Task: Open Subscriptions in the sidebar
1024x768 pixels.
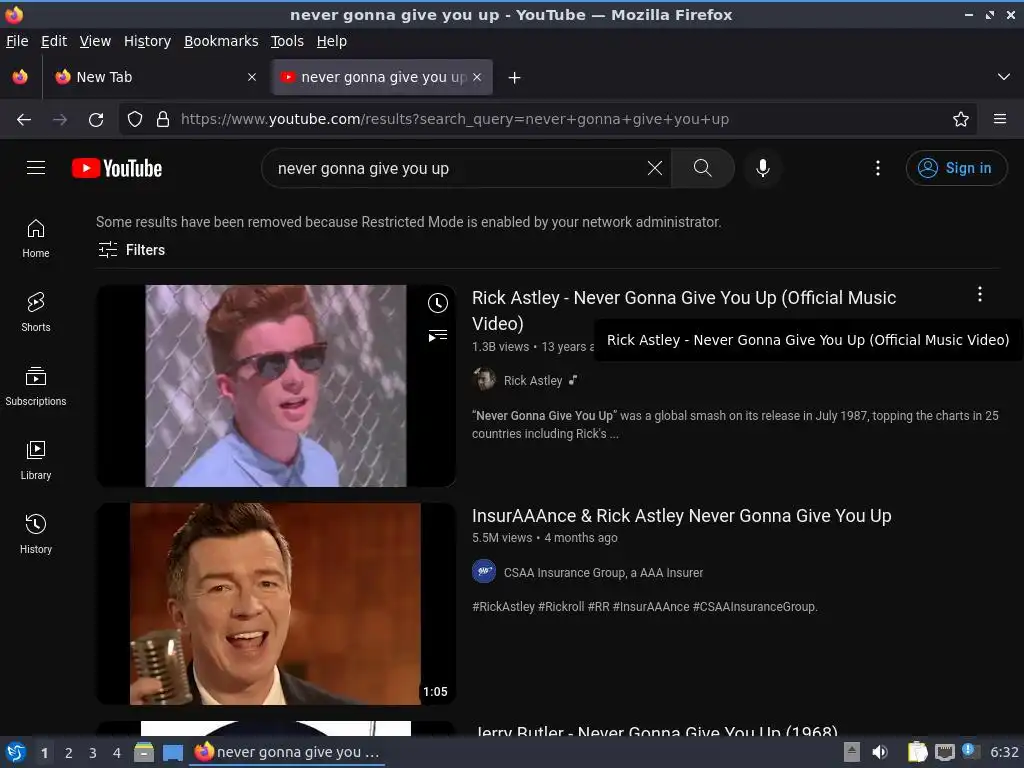Action: click(36, 387)
